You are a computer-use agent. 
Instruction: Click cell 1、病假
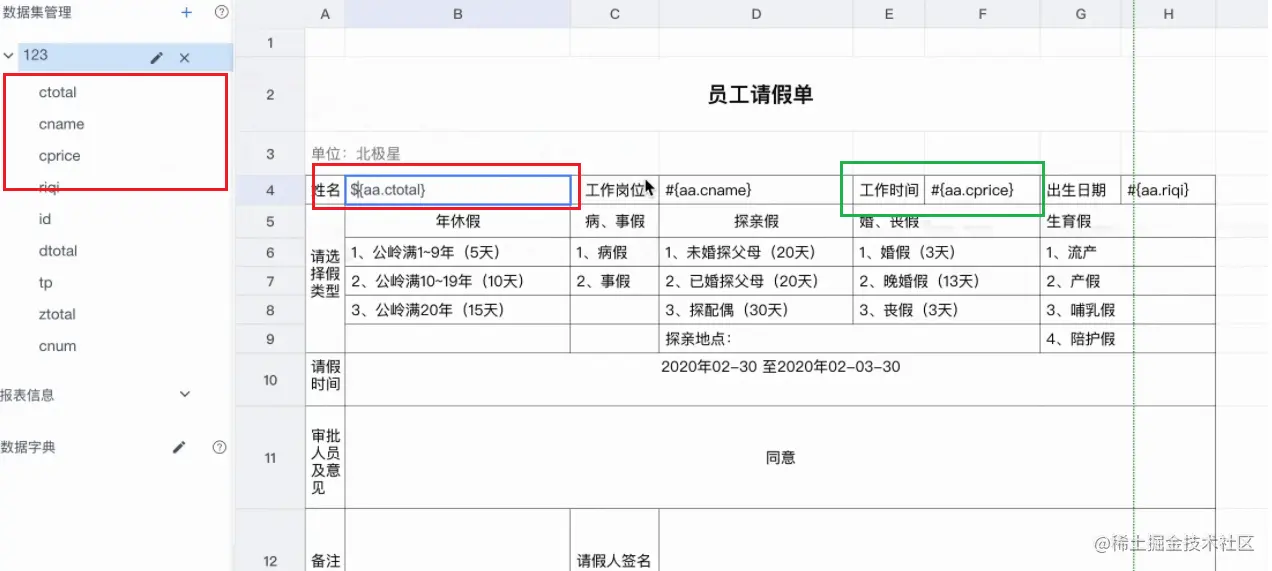click(615, 253)
